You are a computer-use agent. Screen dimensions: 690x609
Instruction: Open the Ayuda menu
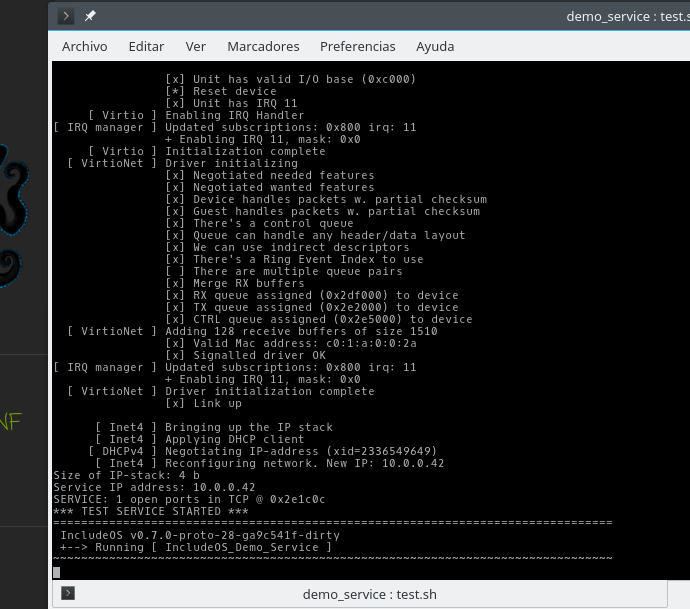coord(435,46)
